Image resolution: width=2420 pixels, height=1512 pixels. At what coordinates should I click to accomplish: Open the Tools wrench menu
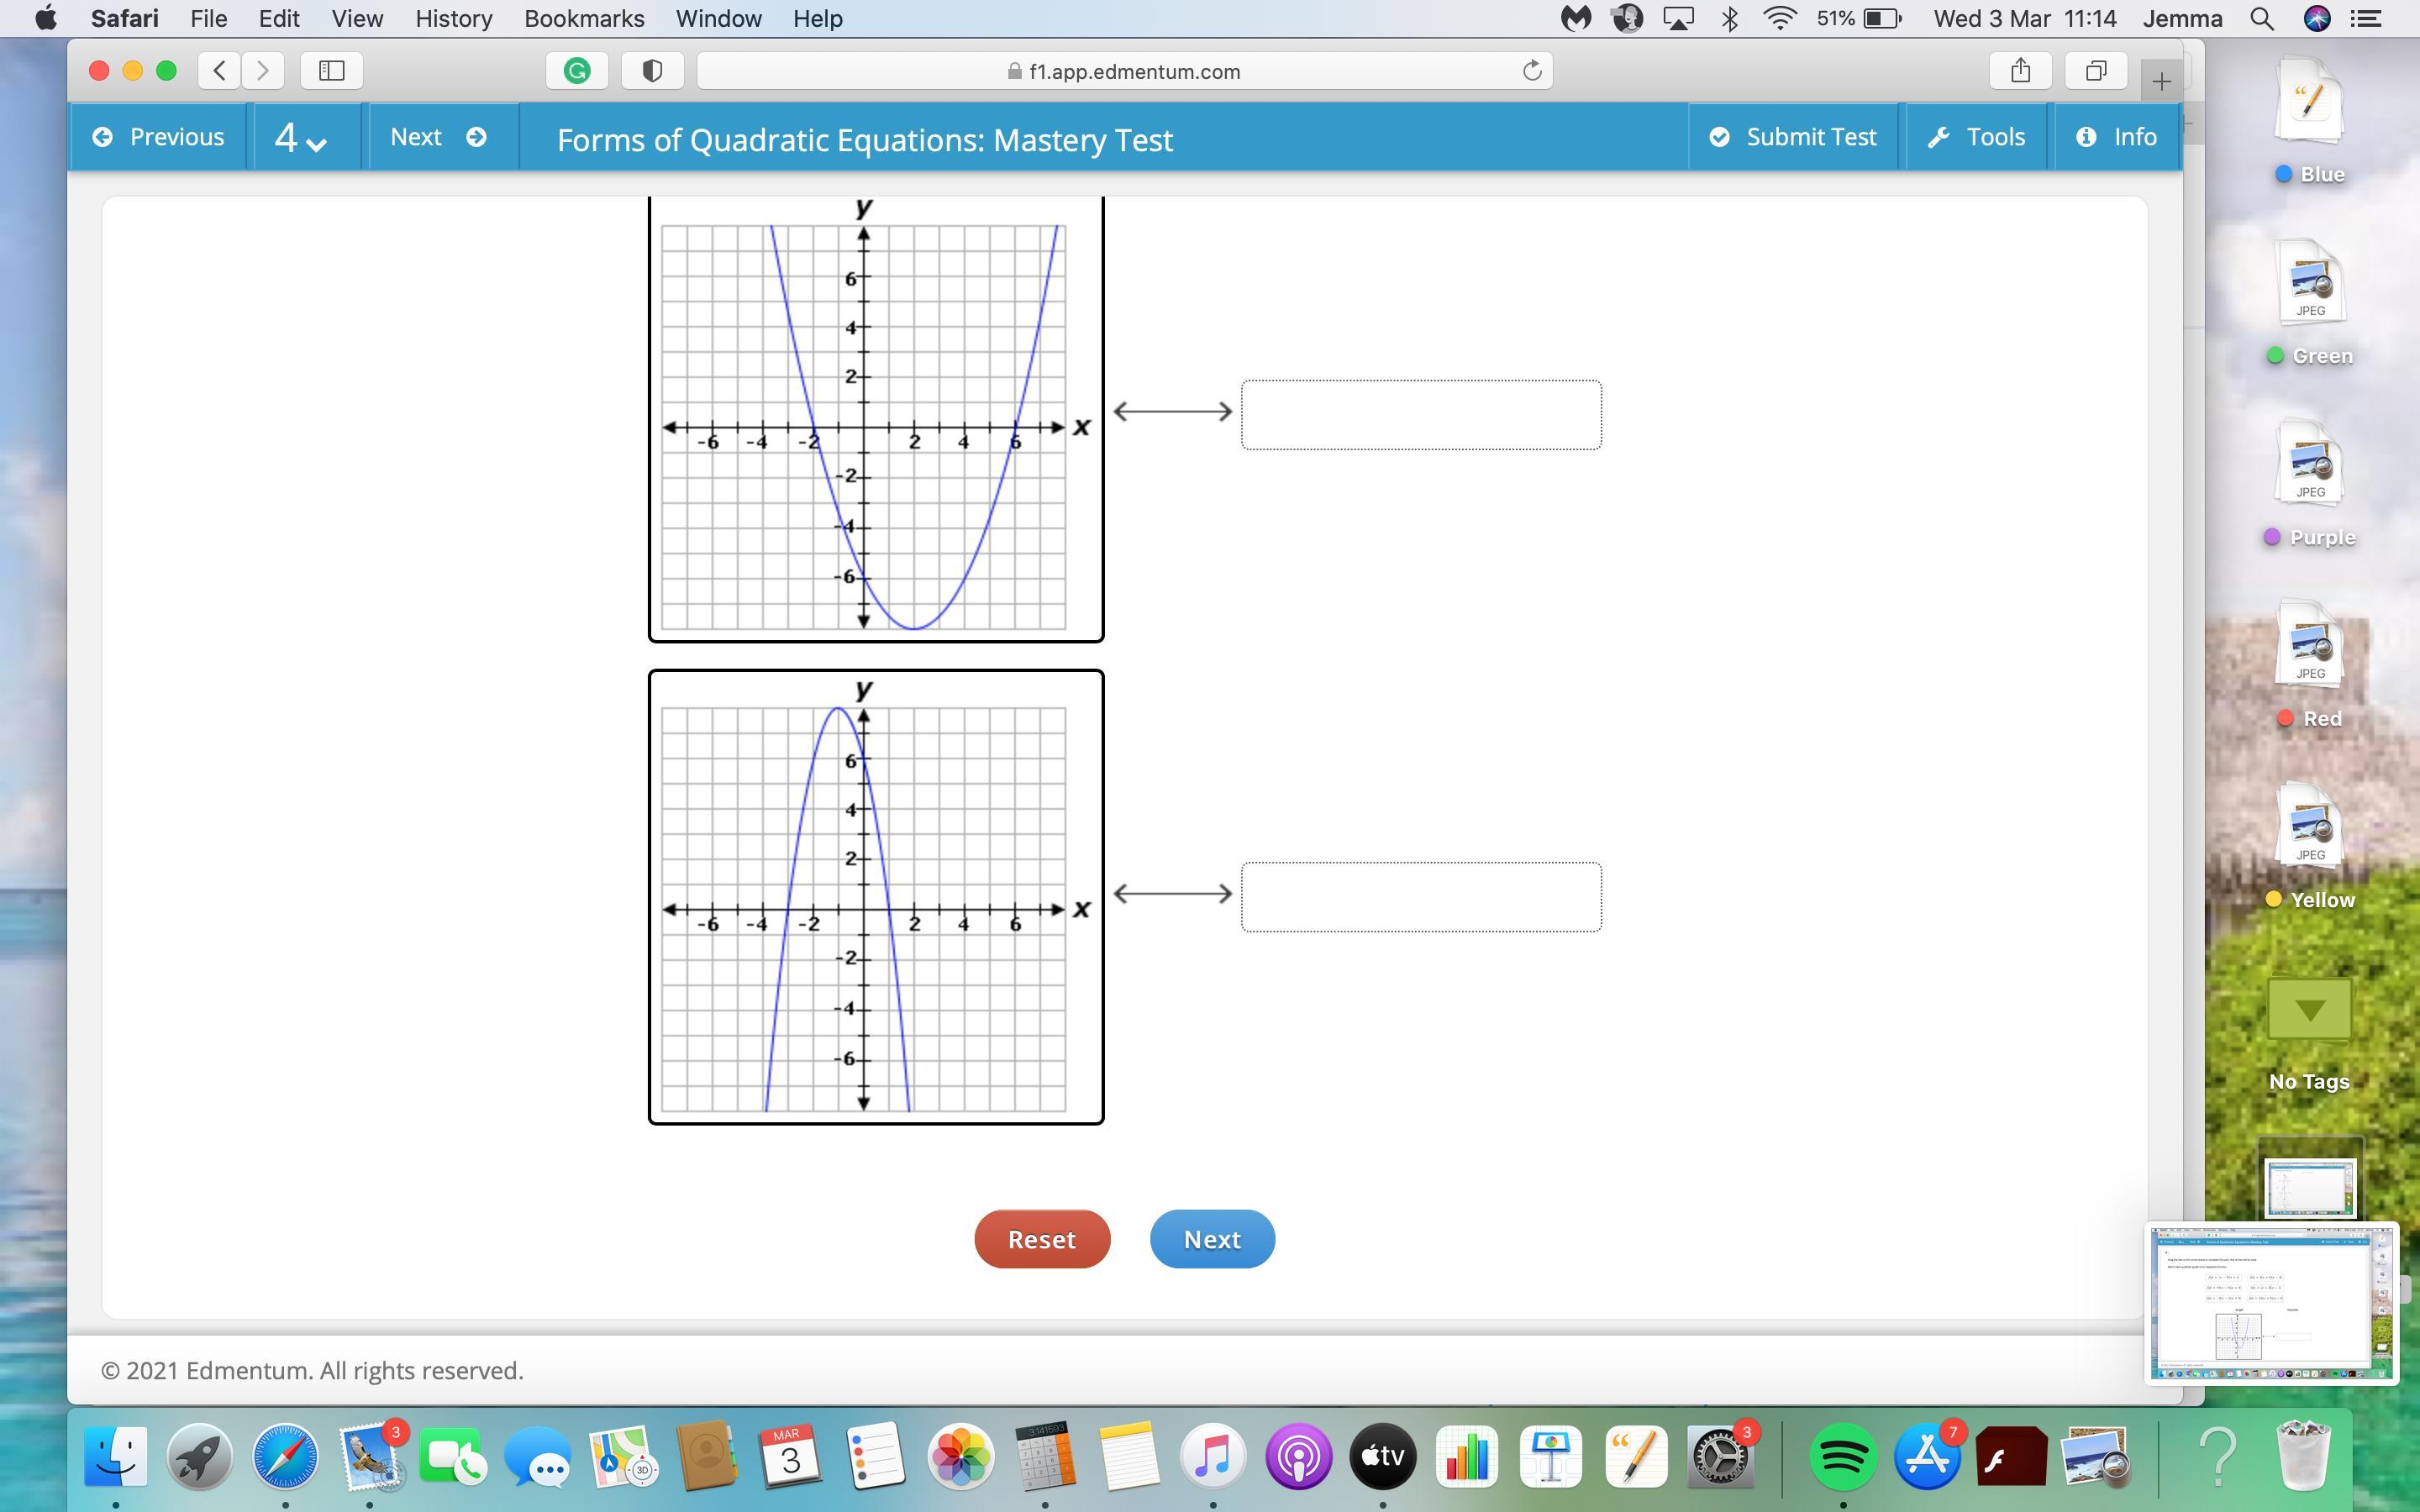(x=1976, y=137)
